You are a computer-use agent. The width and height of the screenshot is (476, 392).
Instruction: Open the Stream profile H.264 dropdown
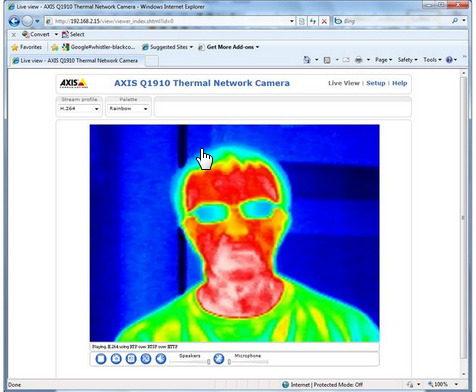pyautogui.click(x=79, y=109)
